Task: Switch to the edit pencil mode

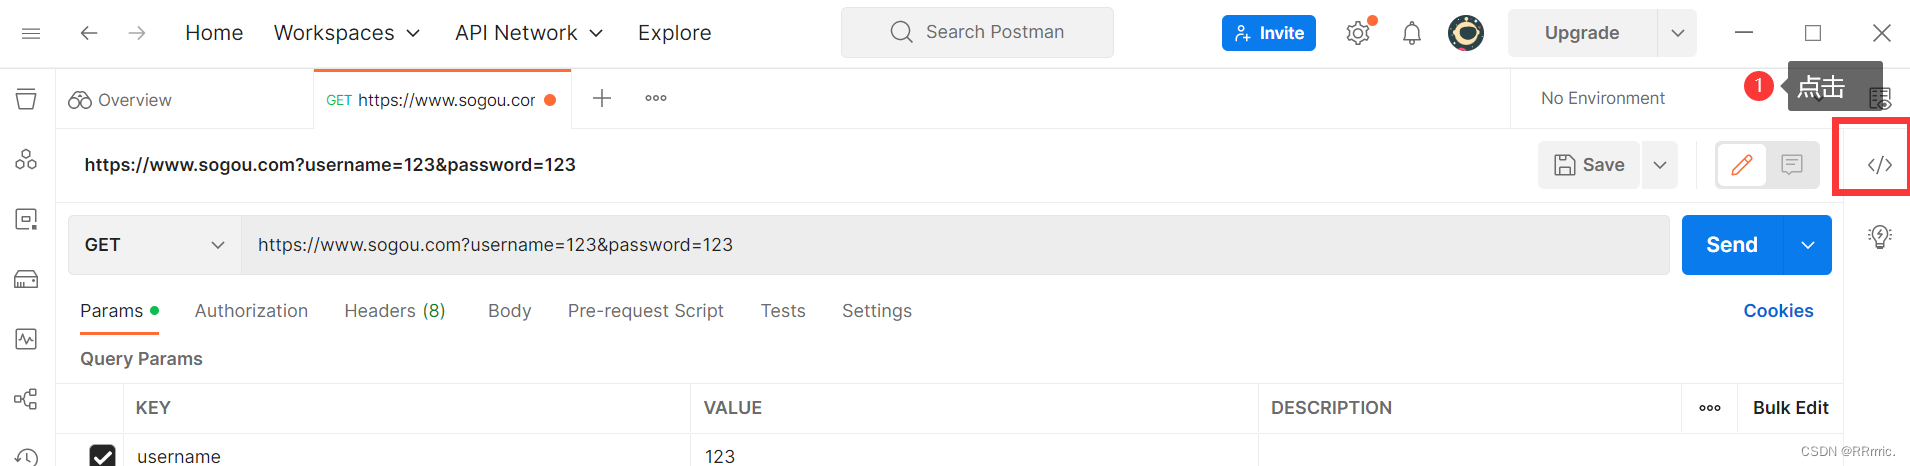Action: [x=1741, y=165]
